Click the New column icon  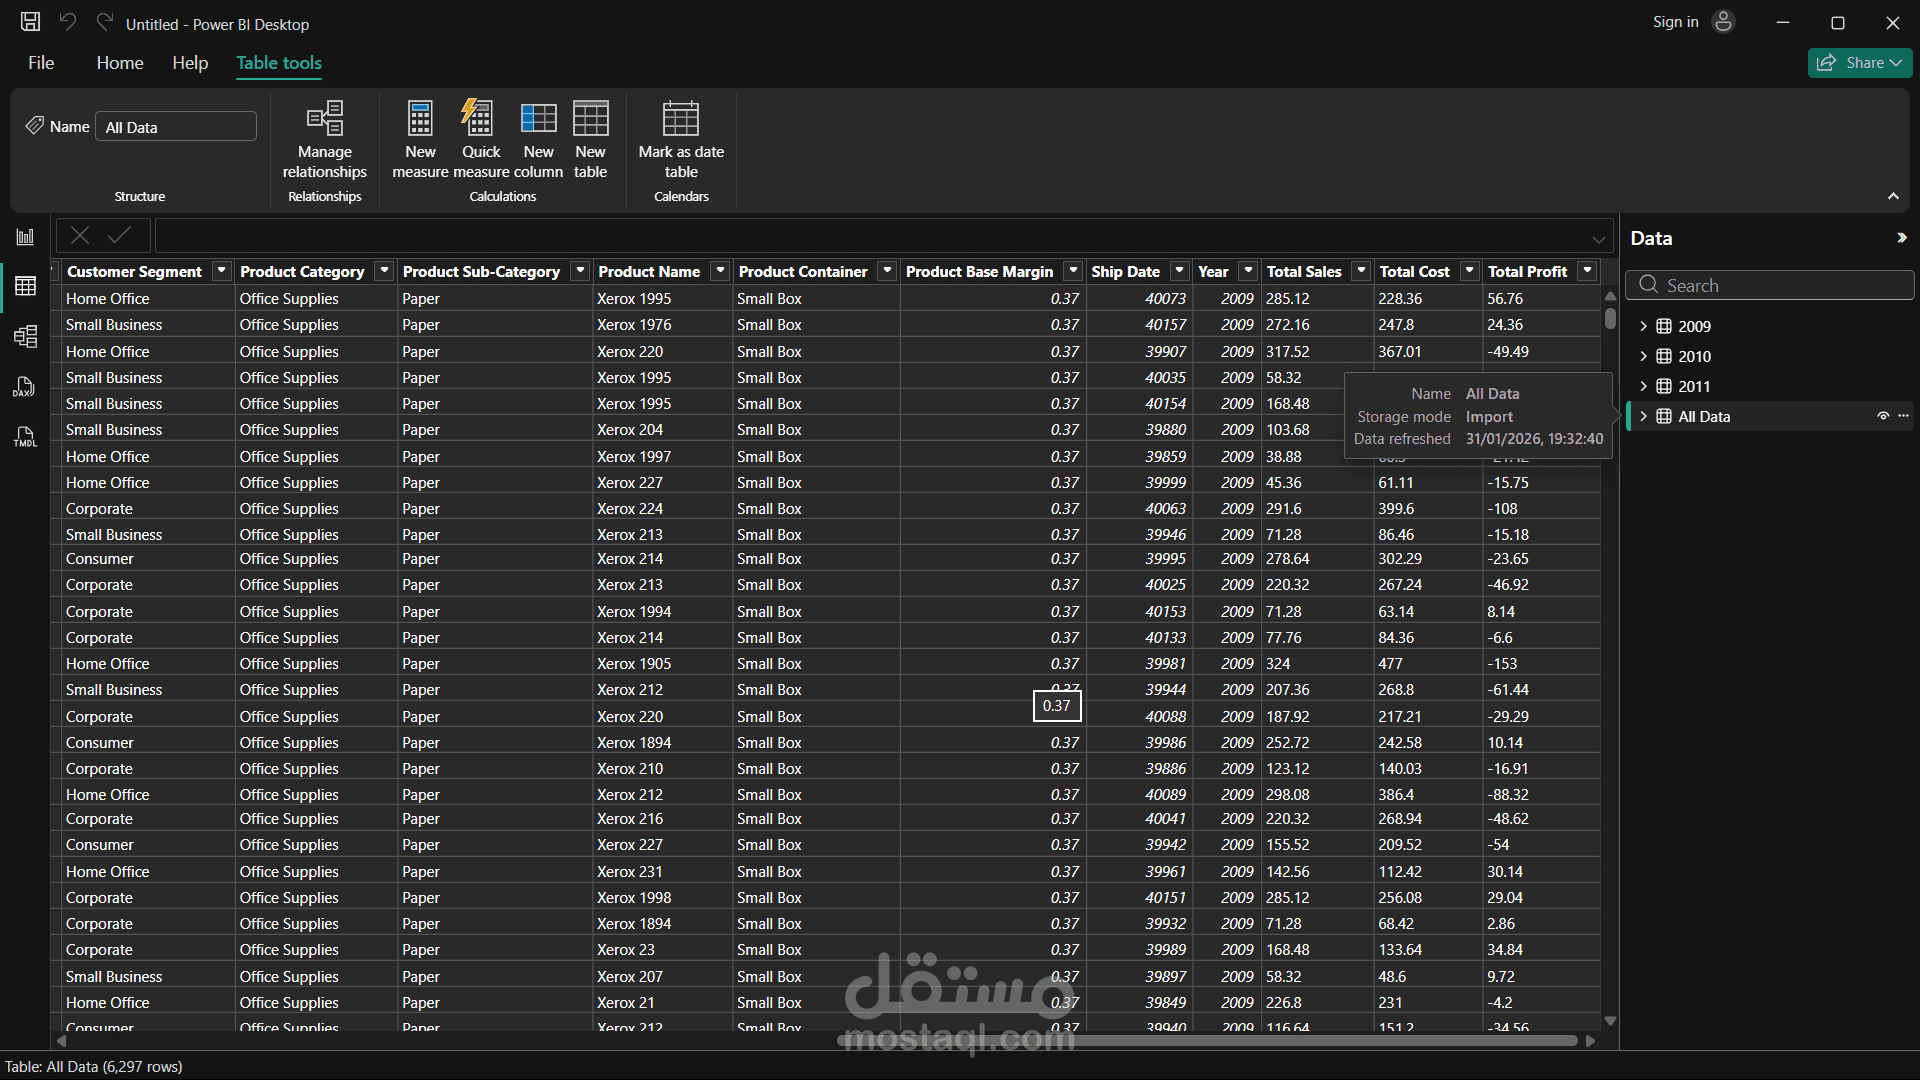(538, 120)
